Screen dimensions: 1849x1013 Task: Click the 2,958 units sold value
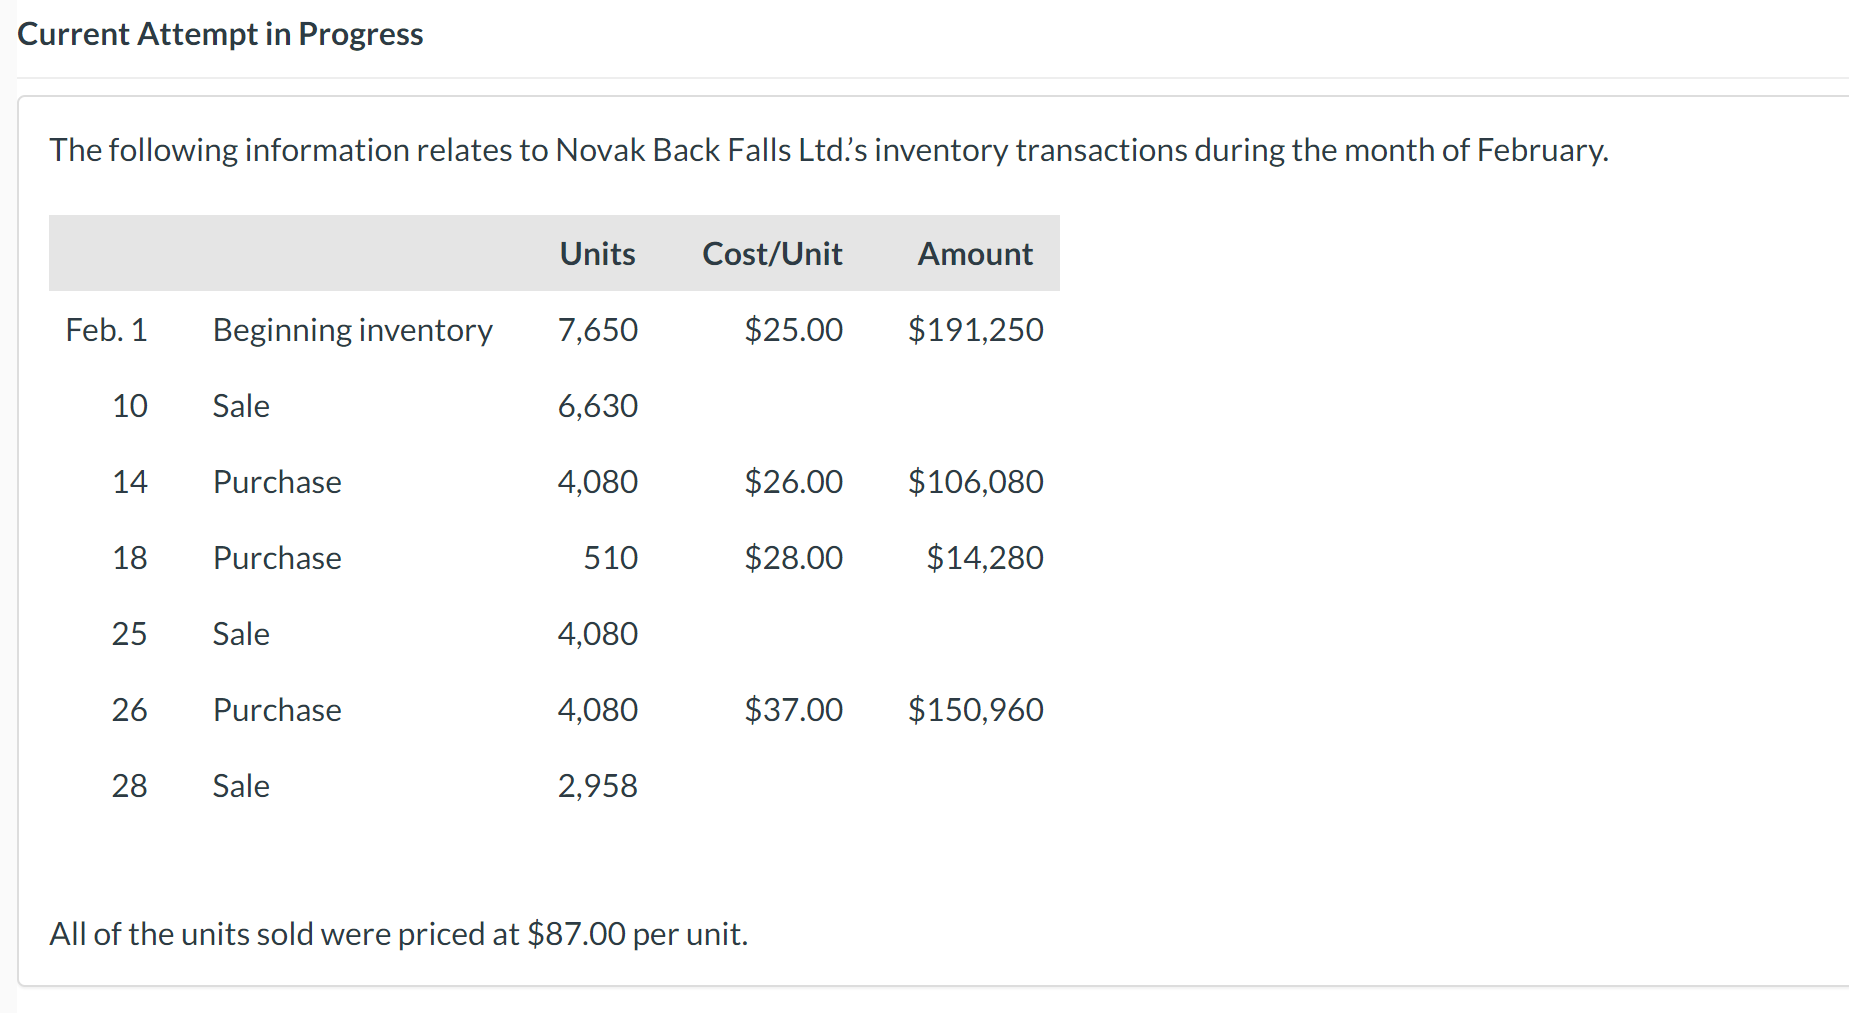tap(597, 786)
